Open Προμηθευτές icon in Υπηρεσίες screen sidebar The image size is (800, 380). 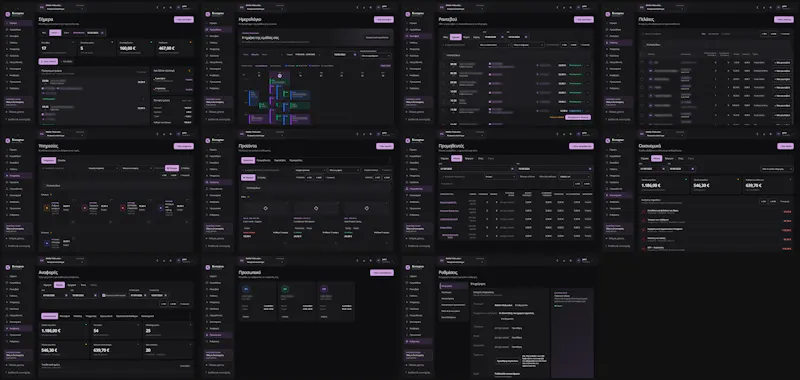pos(8,188)
